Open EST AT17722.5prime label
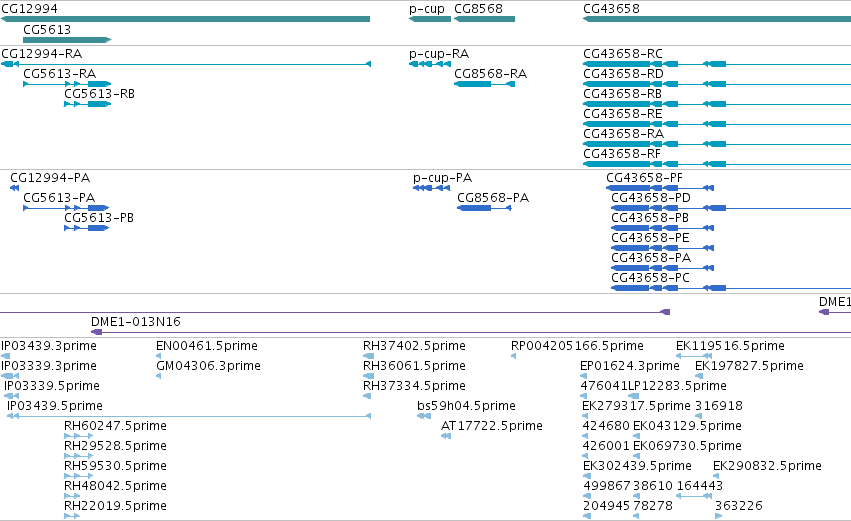The image size is (851, 521). tap(492, 427)
